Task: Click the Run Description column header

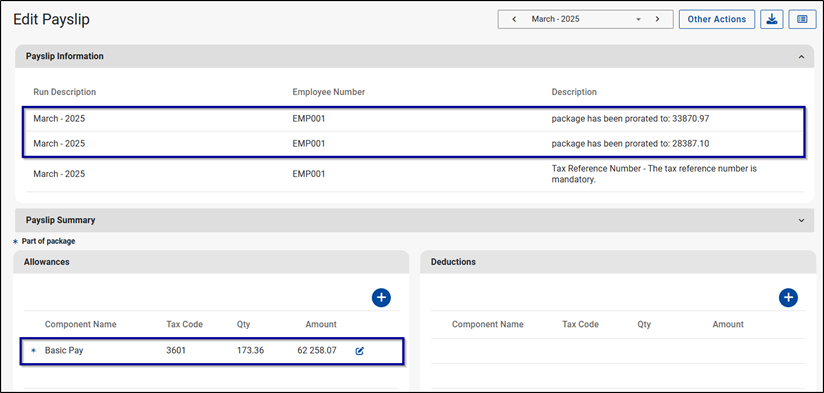Action: [65, 92]
